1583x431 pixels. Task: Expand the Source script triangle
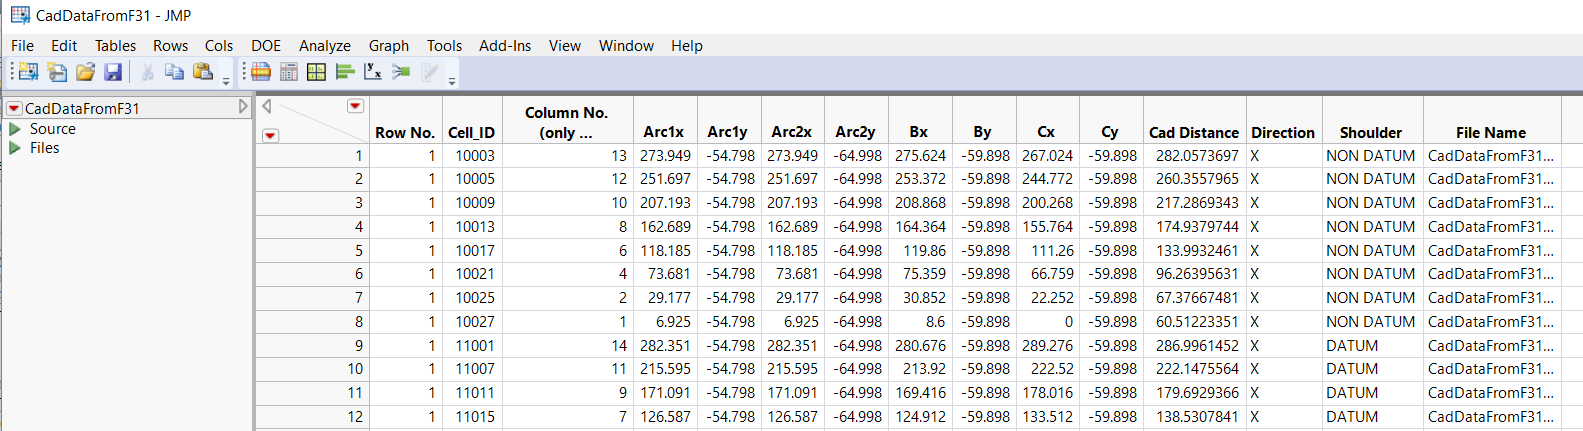tap(15, 129)
